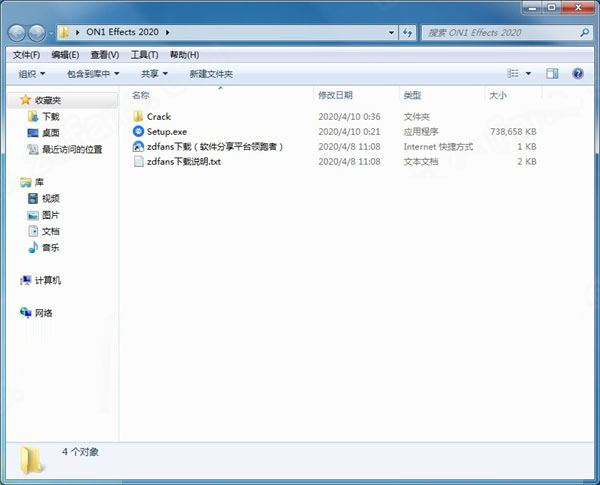Toggle the preview pane icon
The image size is (600, 485).
[x=552, y=73]
